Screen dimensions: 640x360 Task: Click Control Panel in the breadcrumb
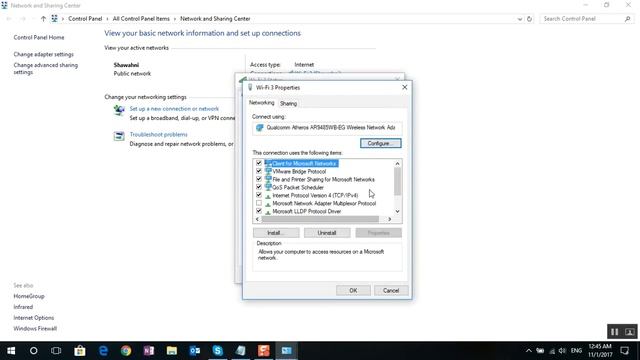[85, 19]
